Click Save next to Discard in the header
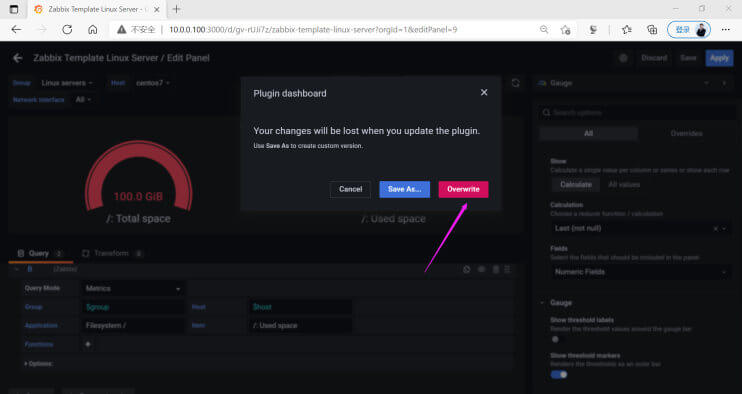 point(688,58)
